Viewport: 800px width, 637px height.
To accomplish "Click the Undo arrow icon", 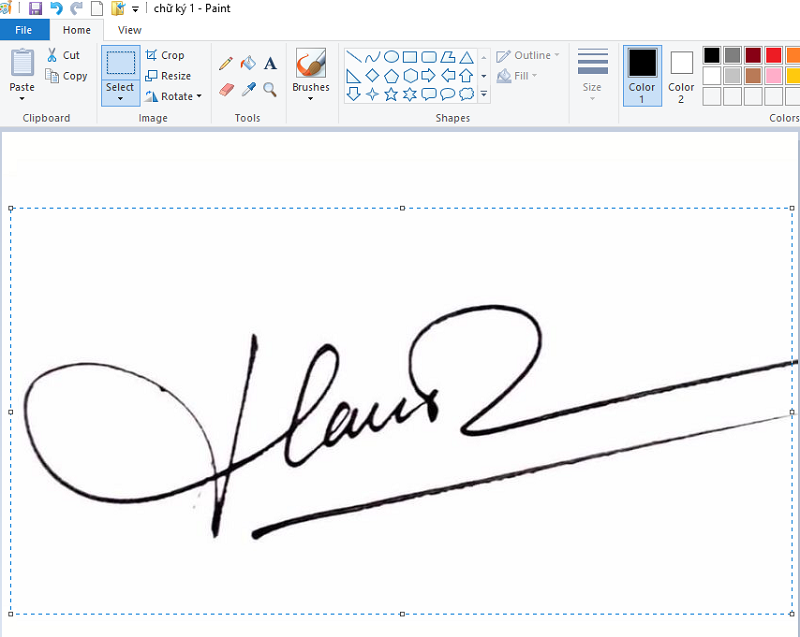I will click(x=56, y=8).
